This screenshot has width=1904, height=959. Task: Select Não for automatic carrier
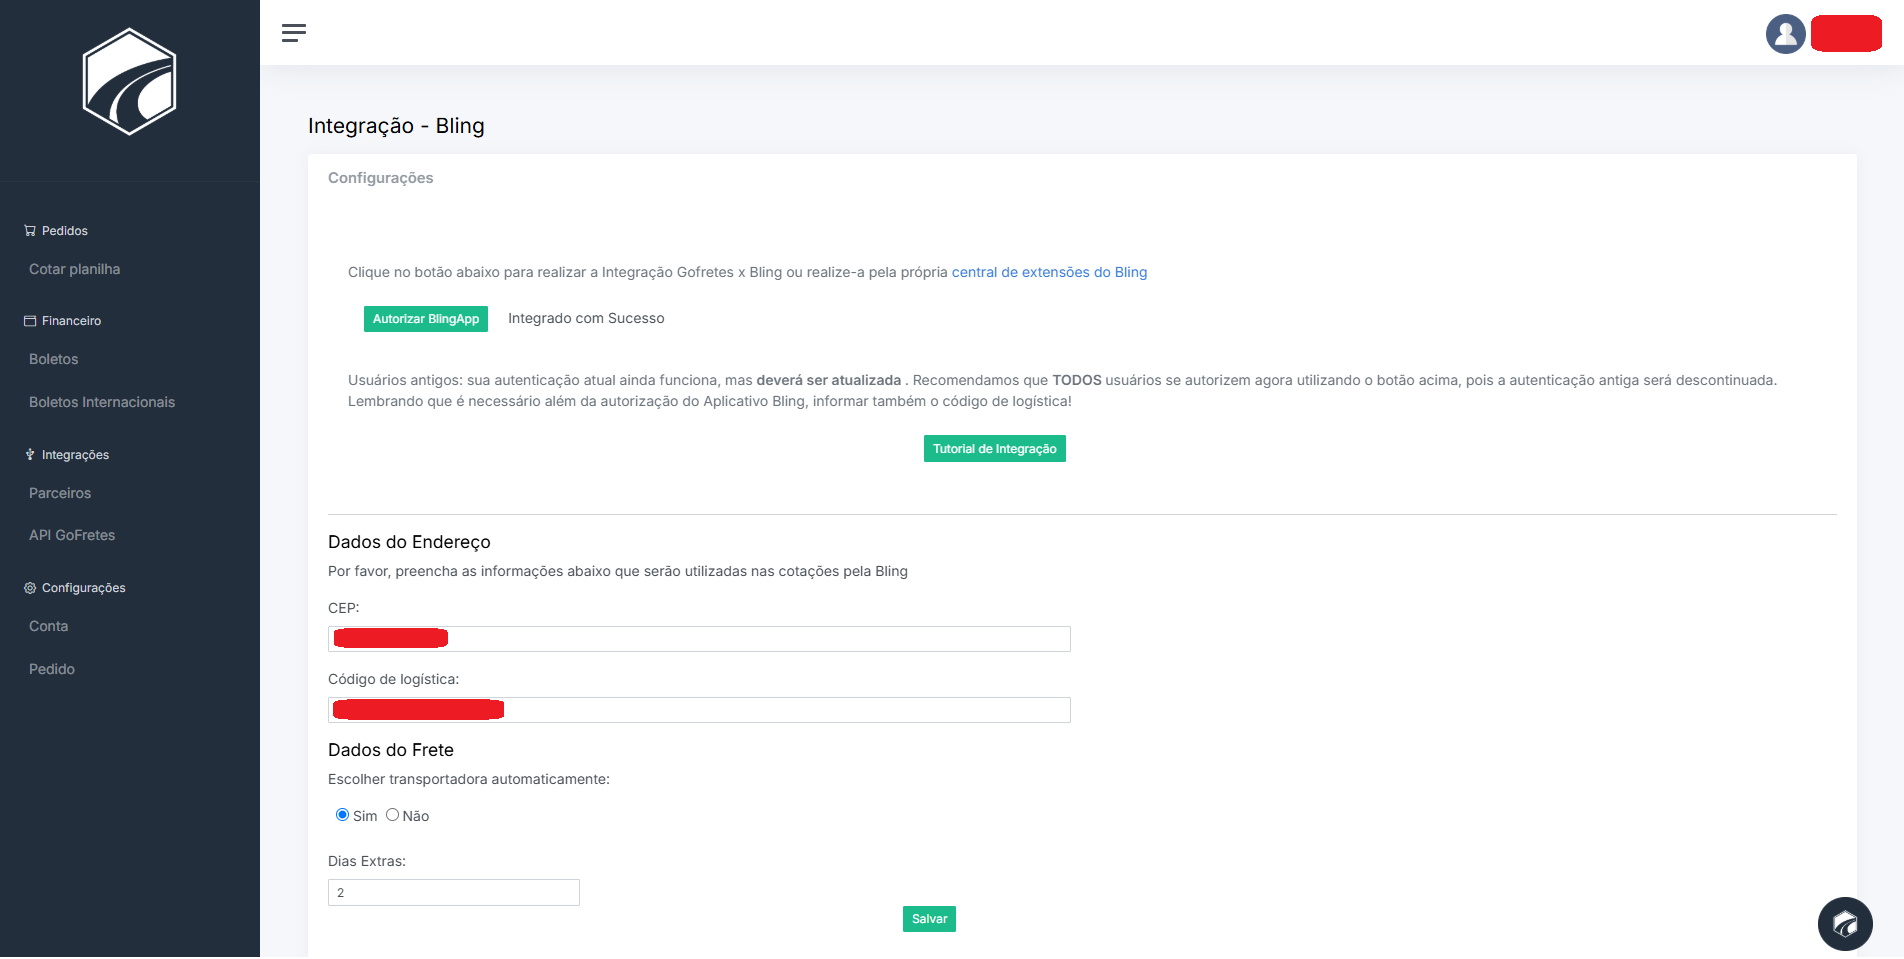coord(392,815)
